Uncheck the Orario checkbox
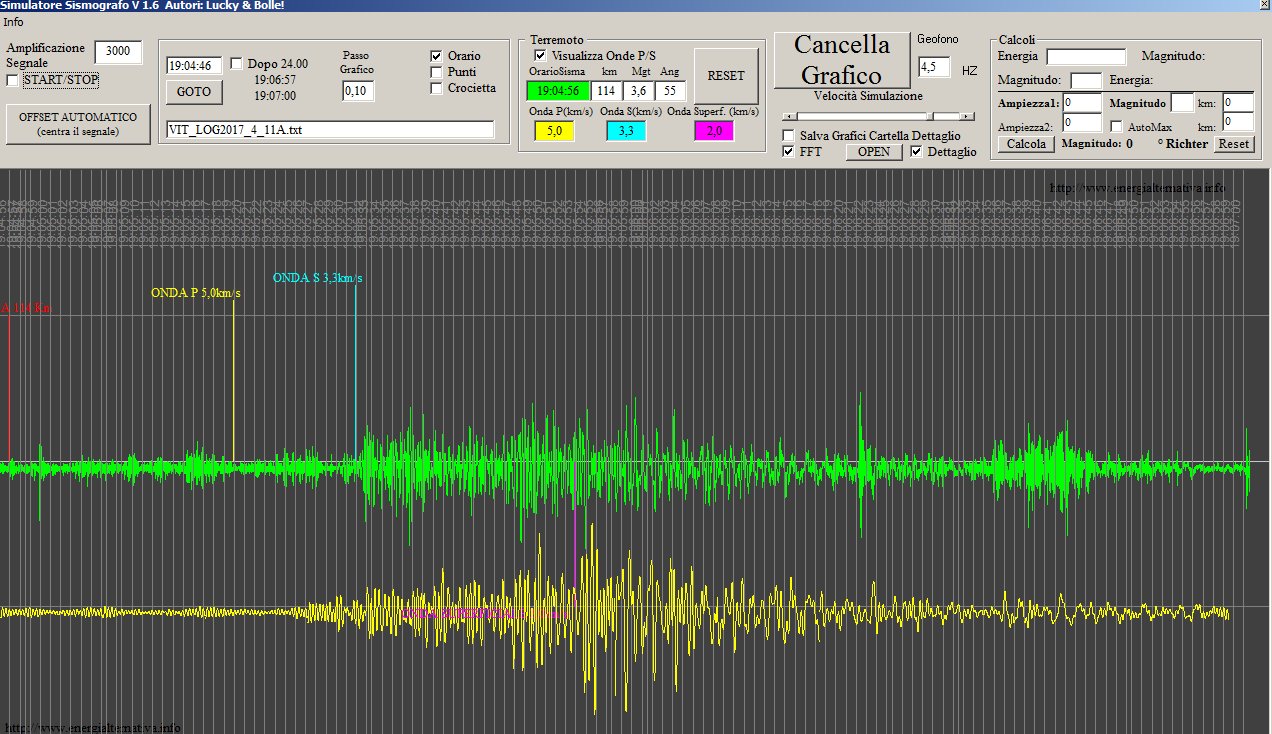The width and height of the screenshot is (1272, 734). (436, 56)
